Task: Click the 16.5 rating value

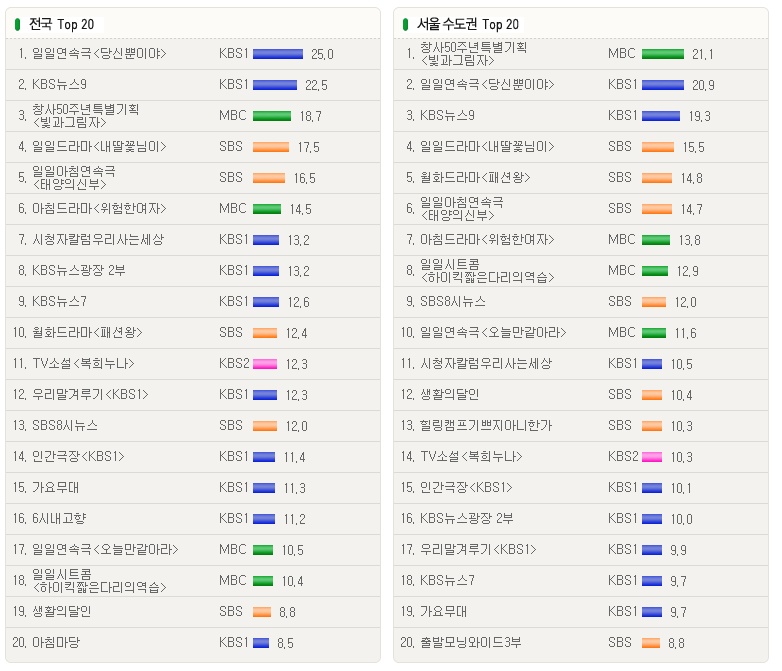Action: [x=304, y=178]
